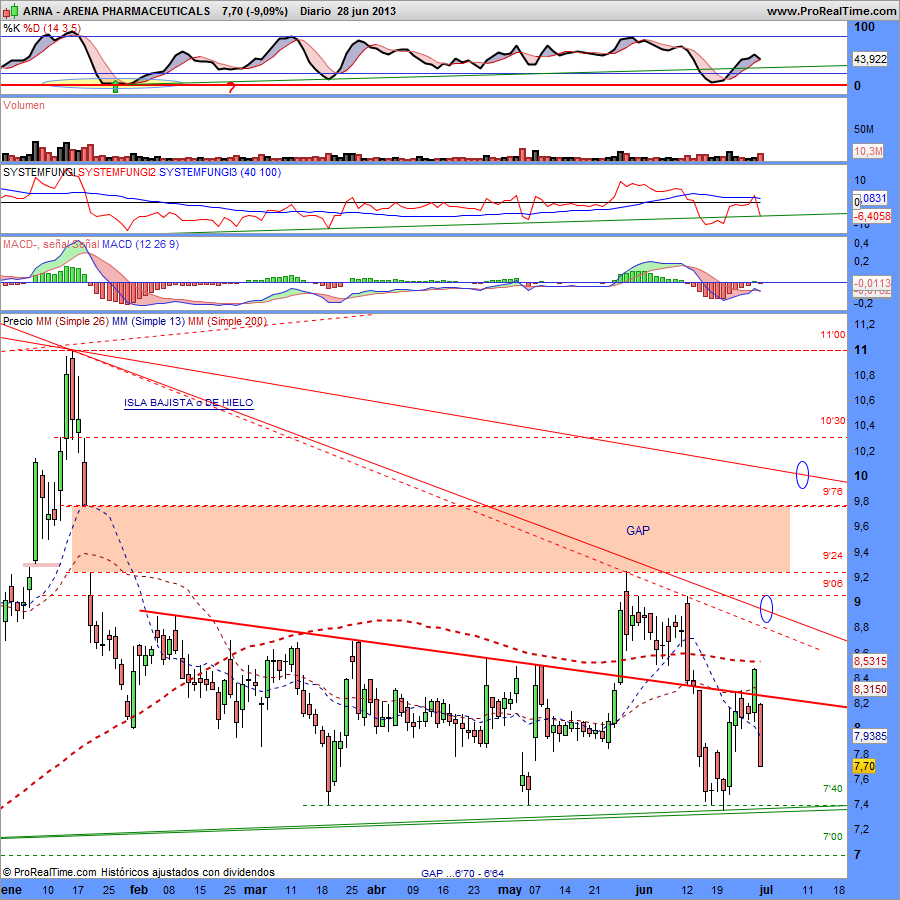Click the blue ellipse marker near price 10
This screenshot has height=900, width=900.
(802, 475)
